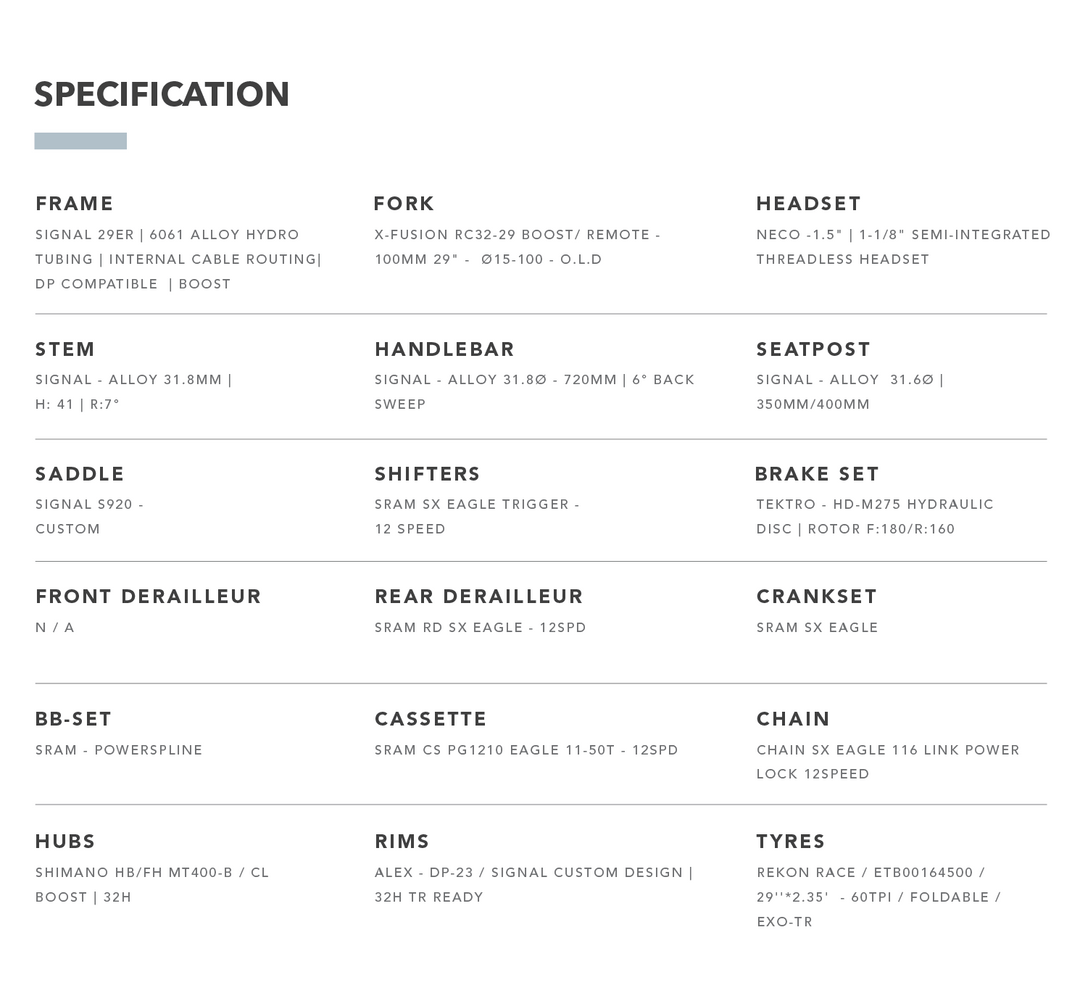Click the CRANKSET heading

click(x=816, y=597)
